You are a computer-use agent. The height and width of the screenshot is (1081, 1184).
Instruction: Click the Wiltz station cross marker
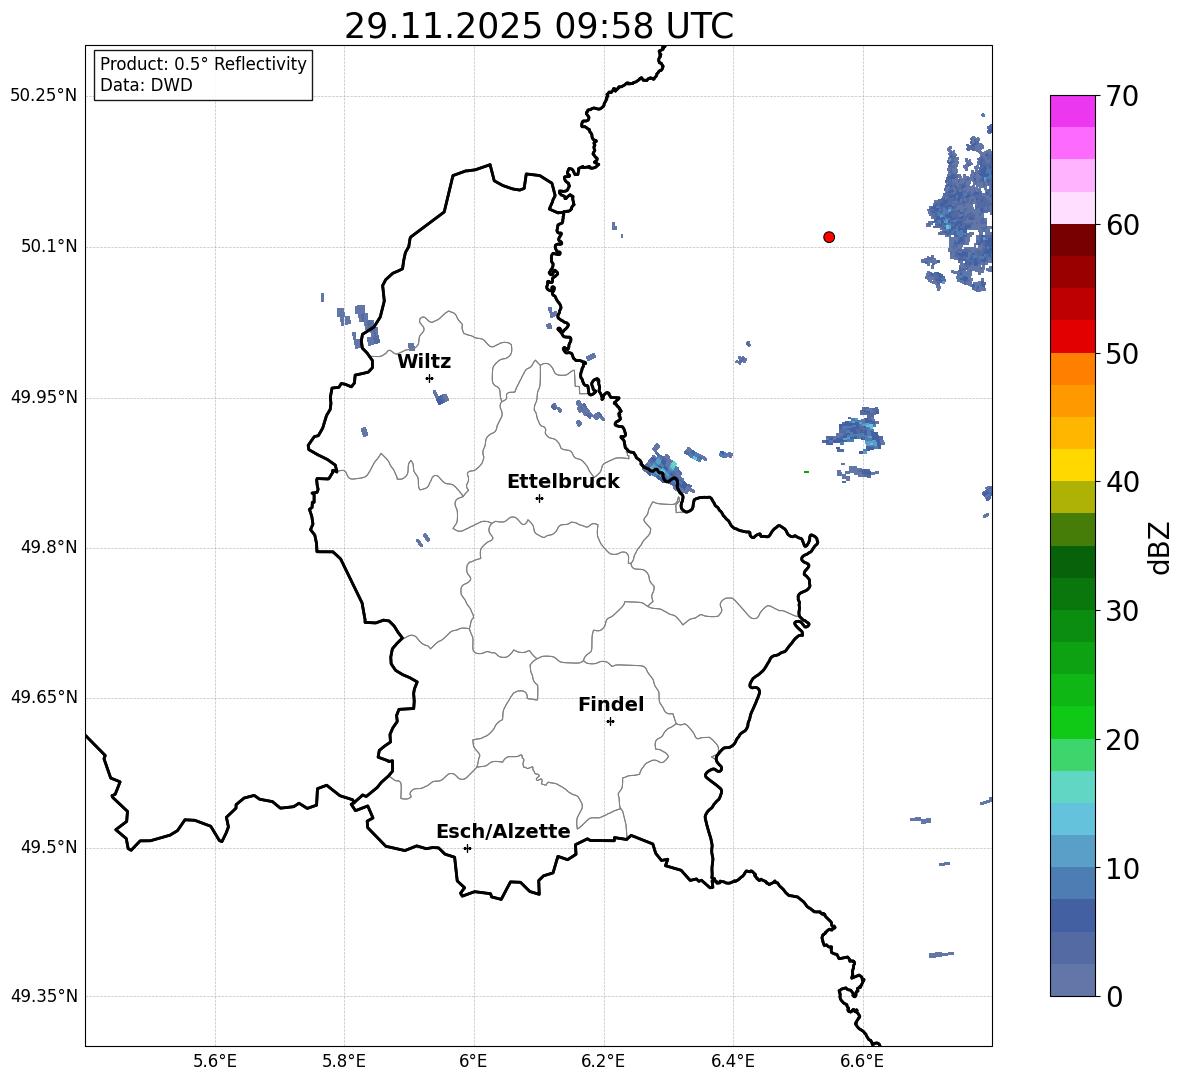coord(430,378)
